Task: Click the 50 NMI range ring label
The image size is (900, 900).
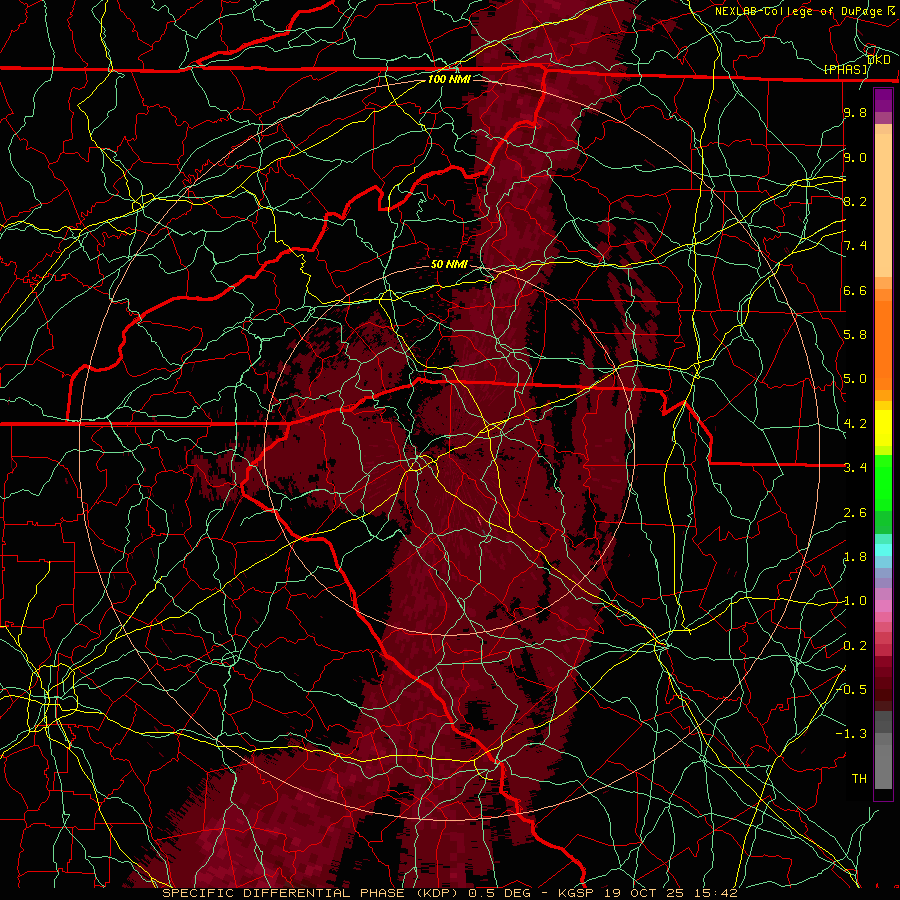Action: (449, 264)
